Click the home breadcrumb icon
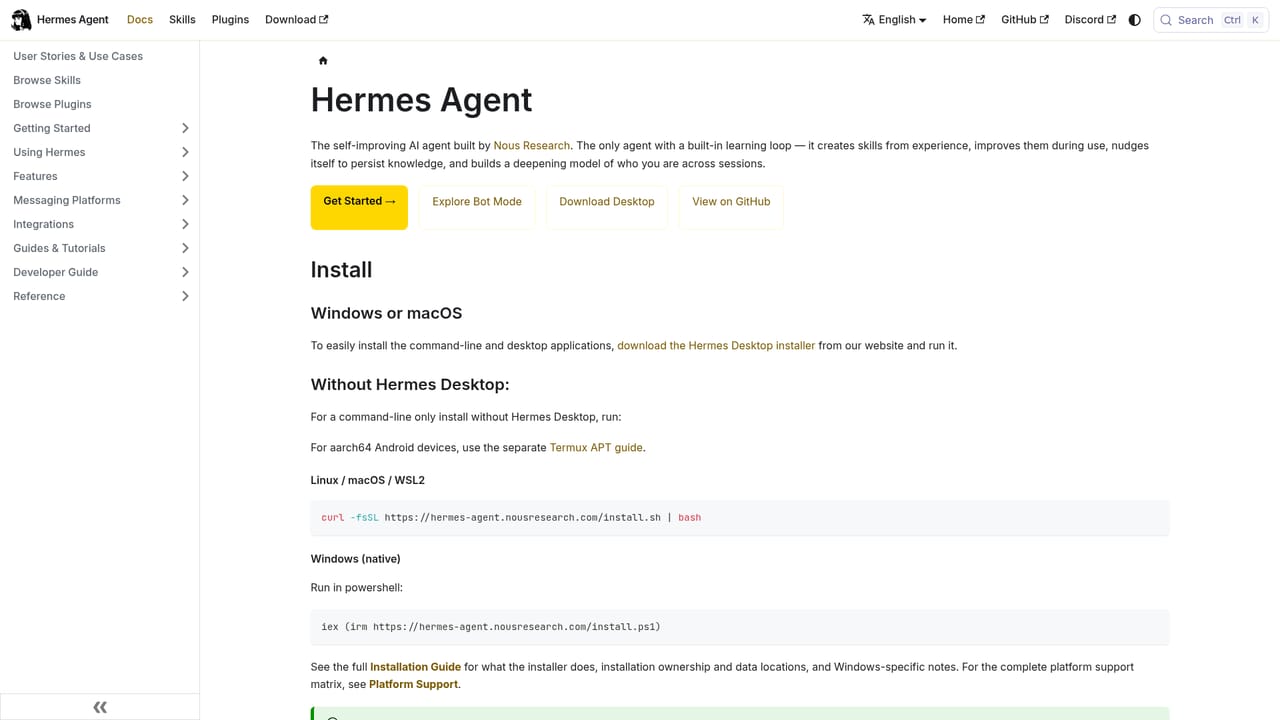Screen dimensions: 1280x720 [x=323, y=61]
